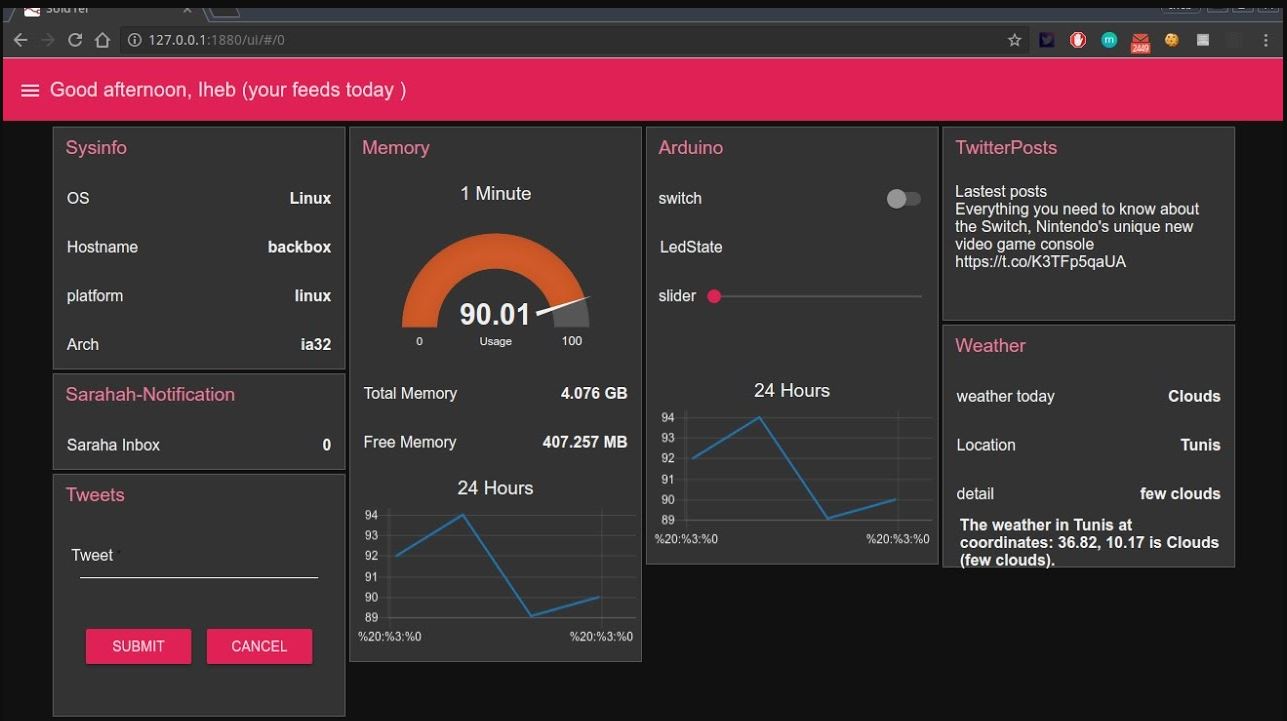This screenshot has height=721, width=1287.
Task: Click the 'Lastest posts' text
Action: click(1001, 192)
